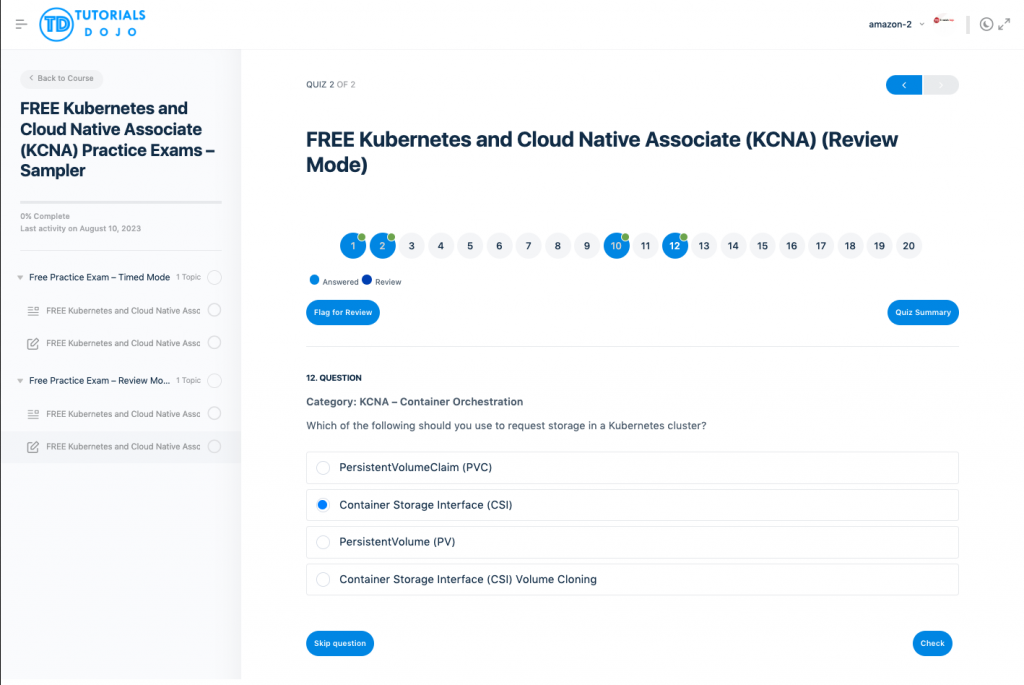Click Back to Course
Screen dimensions: 1024x685
[x=61, y=78]
